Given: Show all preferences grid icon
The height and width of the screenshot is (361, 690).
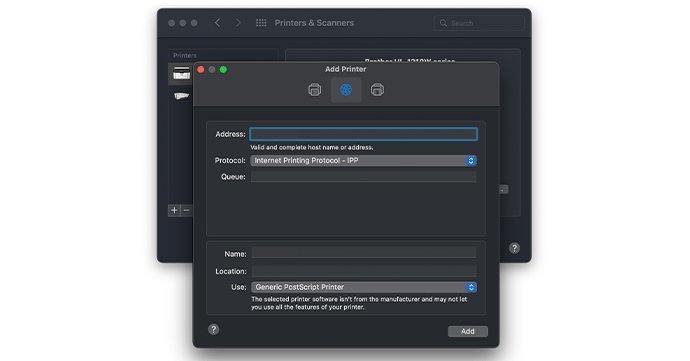Looking at the screenshot, I should [261, 22].
